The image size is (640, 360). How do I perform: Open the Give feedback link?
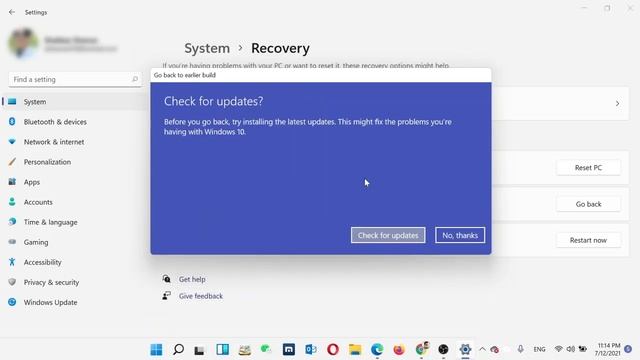(x=200, y=296)
